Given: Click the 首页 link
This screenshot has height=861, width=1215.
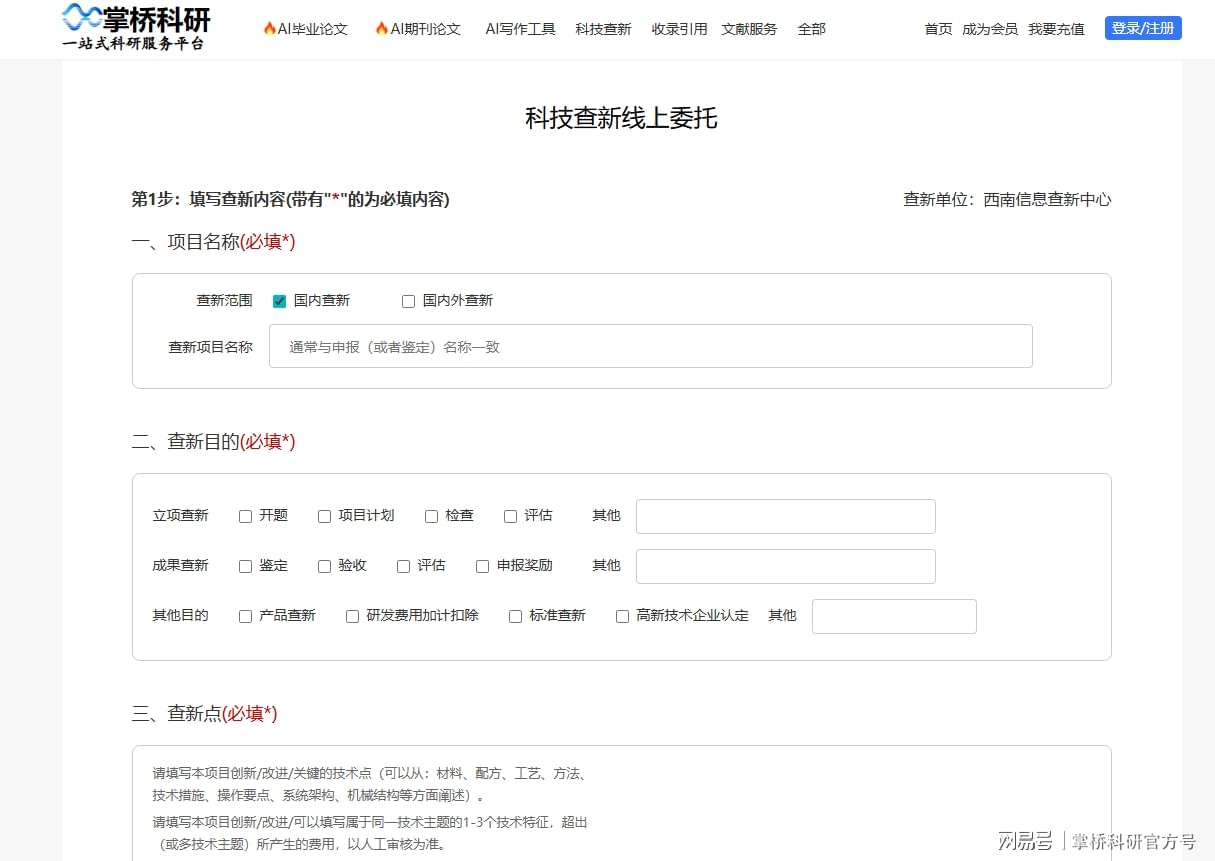Looking at the screenshot, I should 938,29.
